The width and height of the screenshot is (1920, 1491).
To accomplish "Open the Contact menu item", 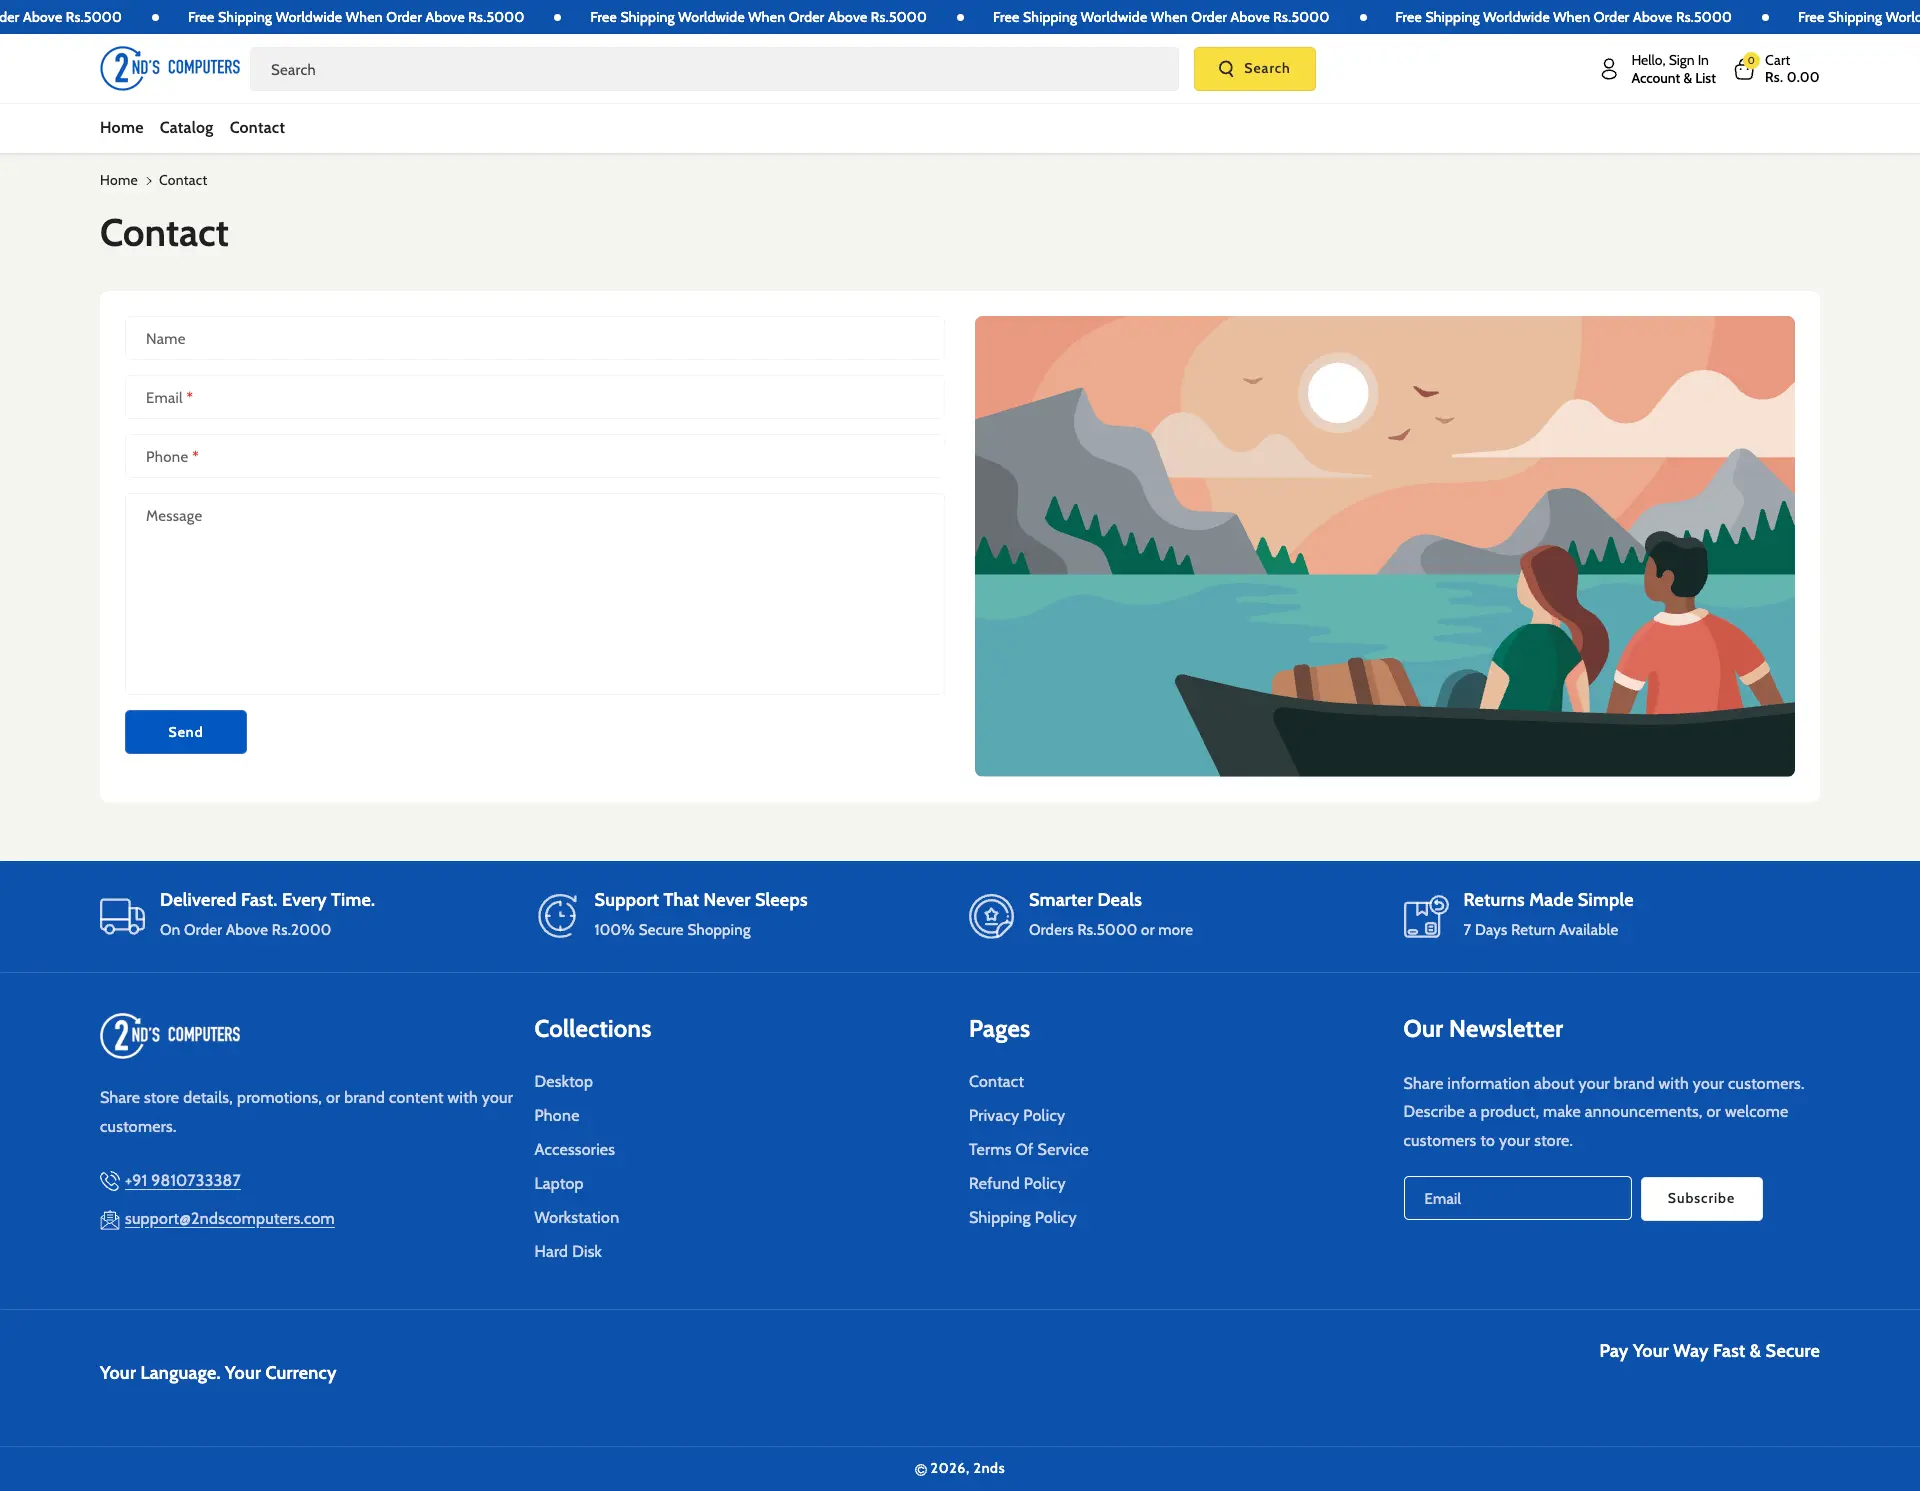I will (x=257, y=127).
